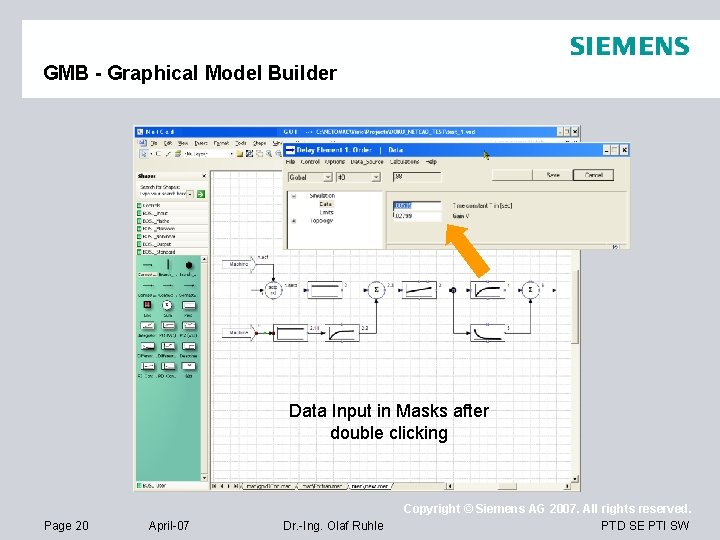720x540 pixels.
Task: Switch to third sheet tab at canvas bottom
Action: pyautogui.click(x=371, y=486)
